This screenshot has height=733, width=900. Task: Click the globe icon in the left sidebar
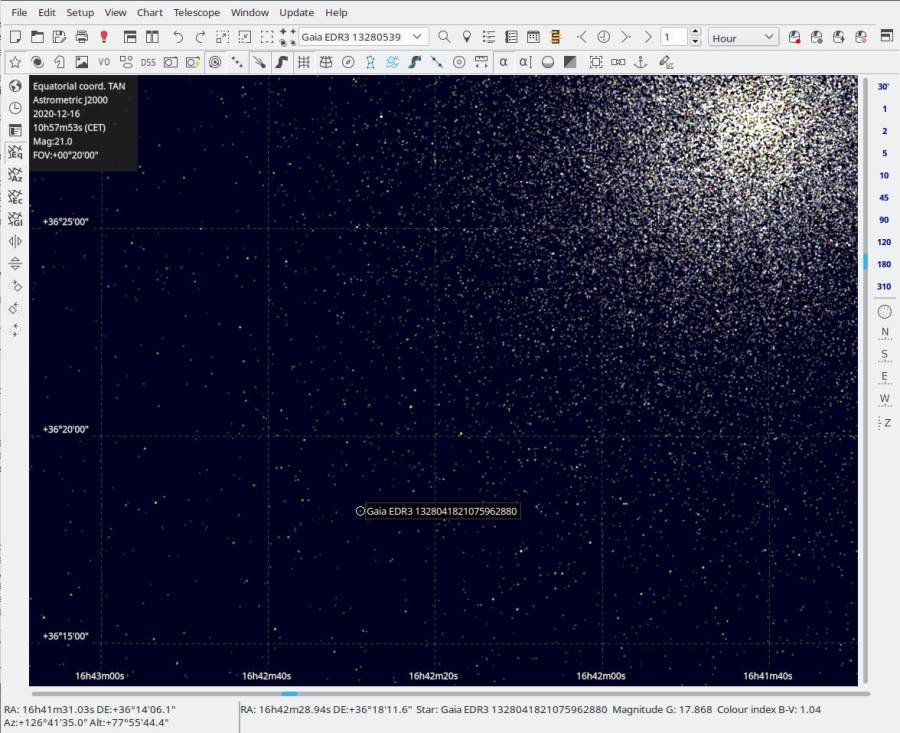pyautogui.click(x=15, y=86)
